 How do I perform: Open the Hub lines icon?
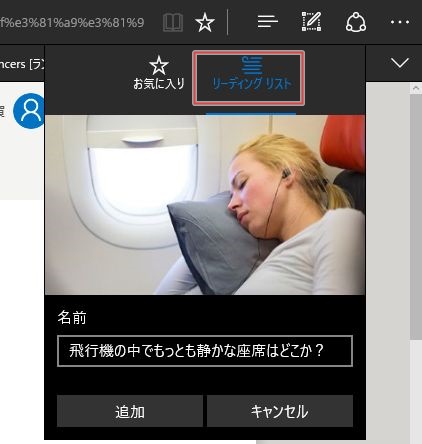coord(267,22)
